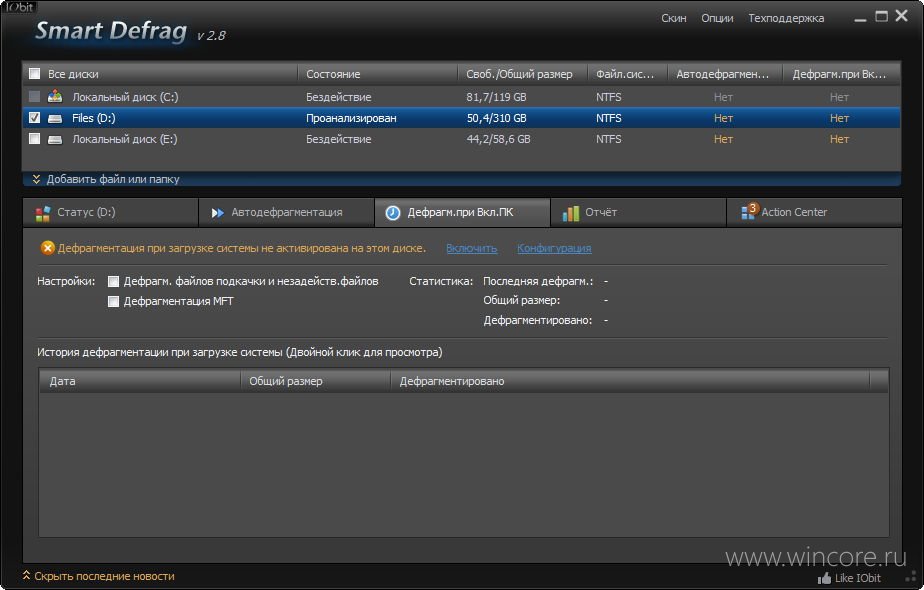
Task: Uncheck the Files (D:) checkbox
Action: click(x=35, y=118)
